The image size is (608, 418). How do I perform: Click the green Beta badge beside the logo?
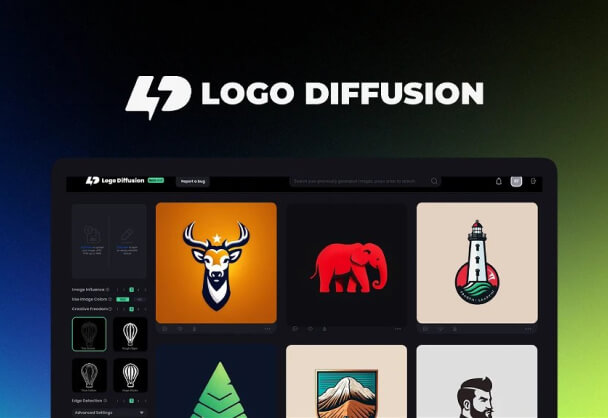(x=156, y=180)
